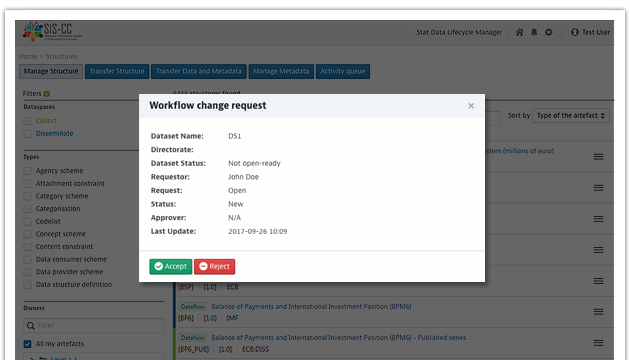Check the Data consumer scheme type

(27, 259)
